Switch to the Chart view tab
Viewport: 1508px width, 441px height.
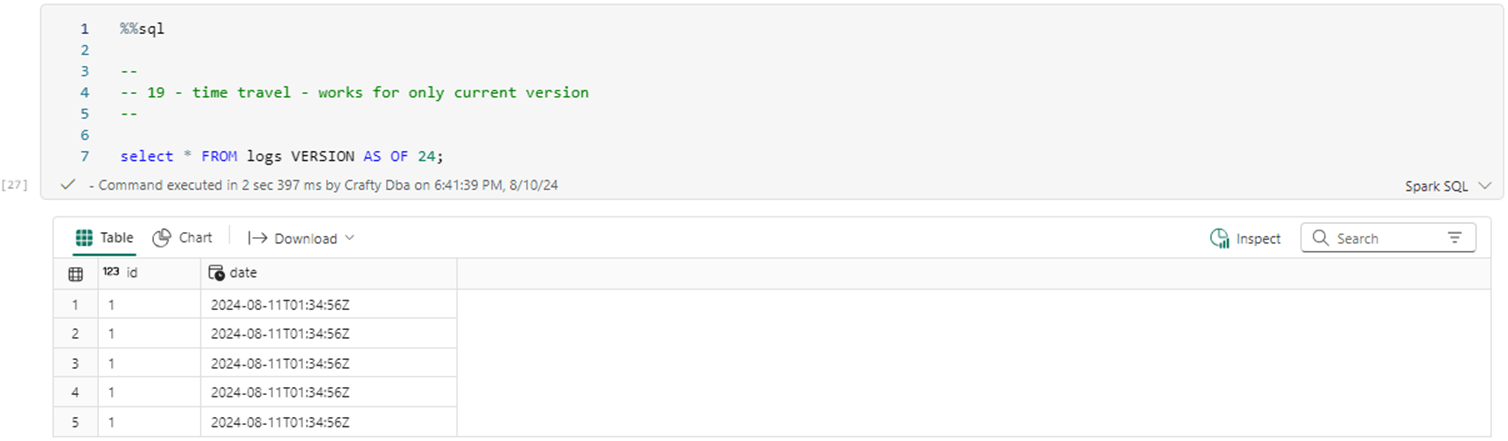[182, 238]
